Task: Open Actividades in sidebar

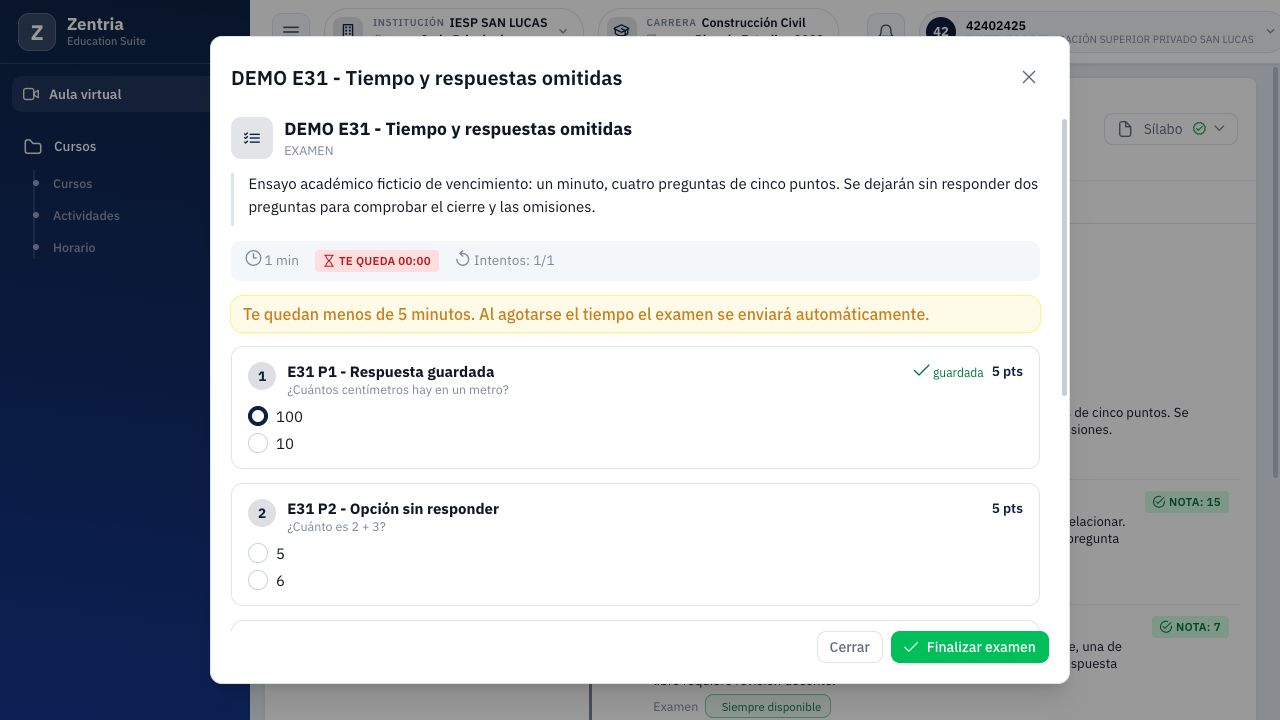Action: 86,216
